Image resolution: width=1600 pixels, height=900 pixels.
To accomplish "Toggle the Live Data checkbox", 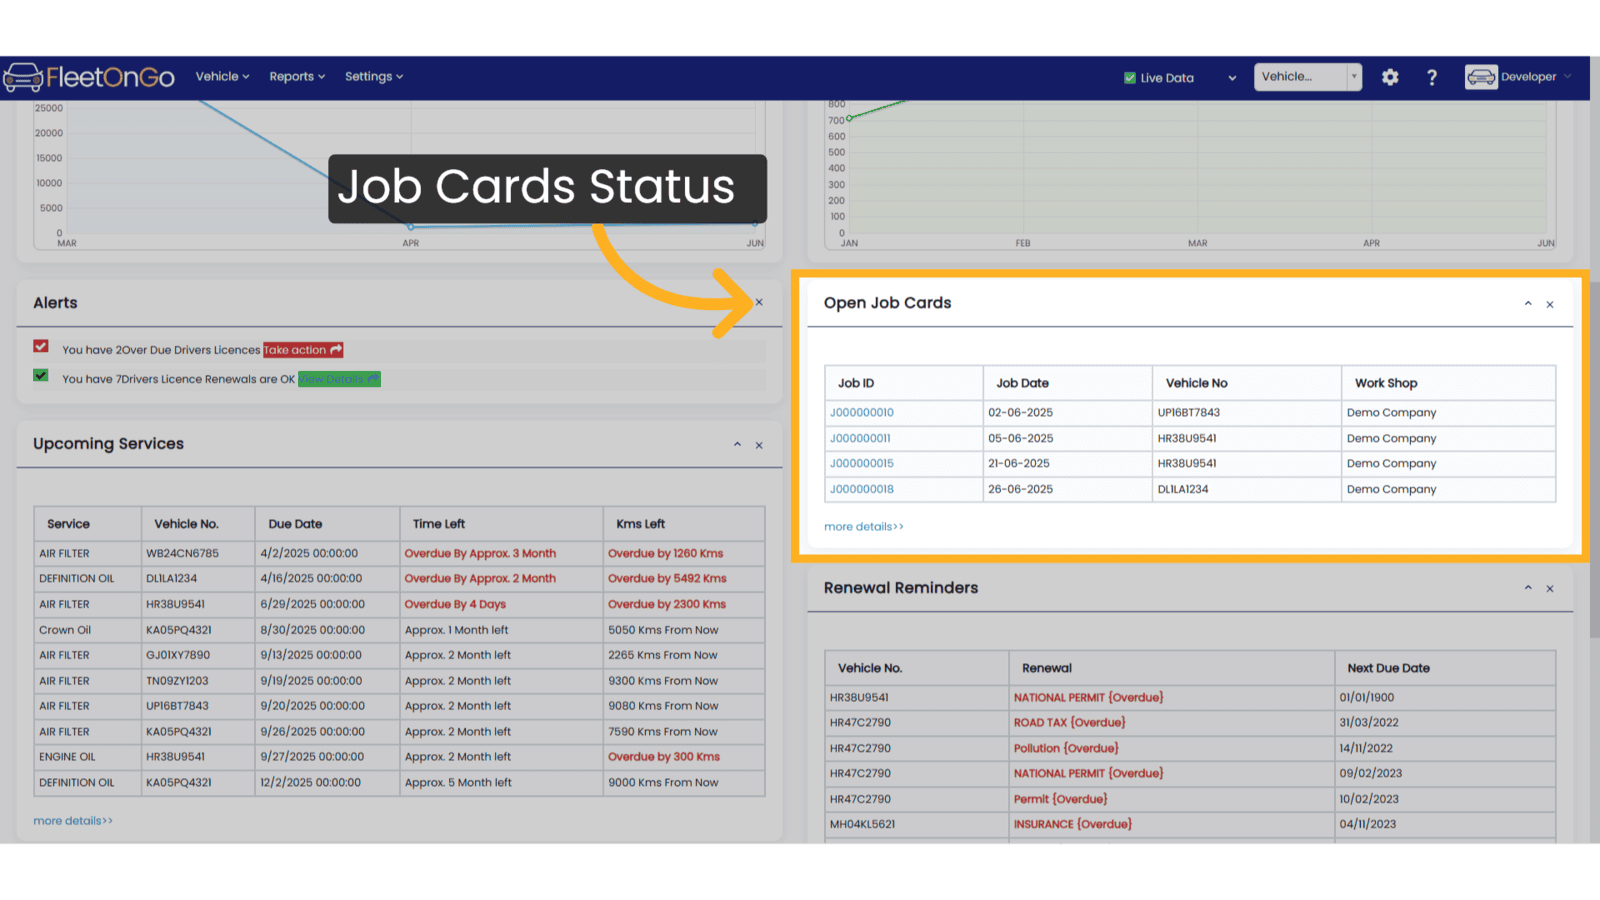I will [x=1130, y=78].
